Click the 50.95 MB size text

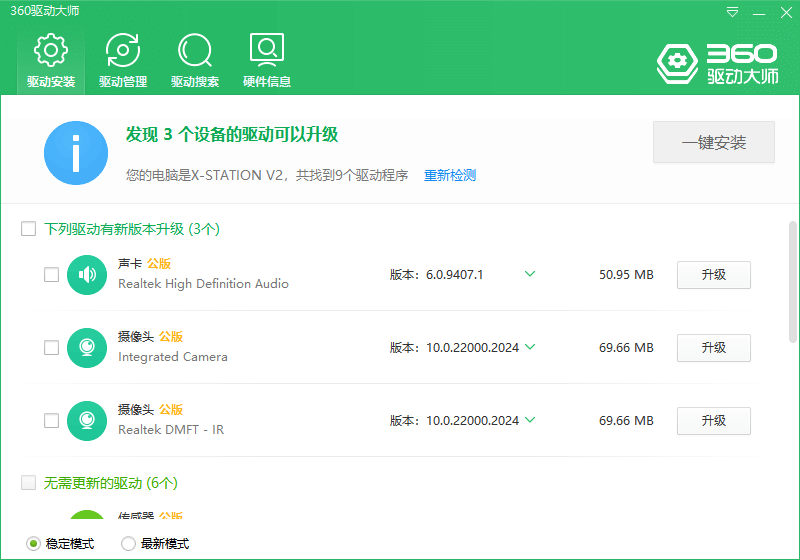626,275
